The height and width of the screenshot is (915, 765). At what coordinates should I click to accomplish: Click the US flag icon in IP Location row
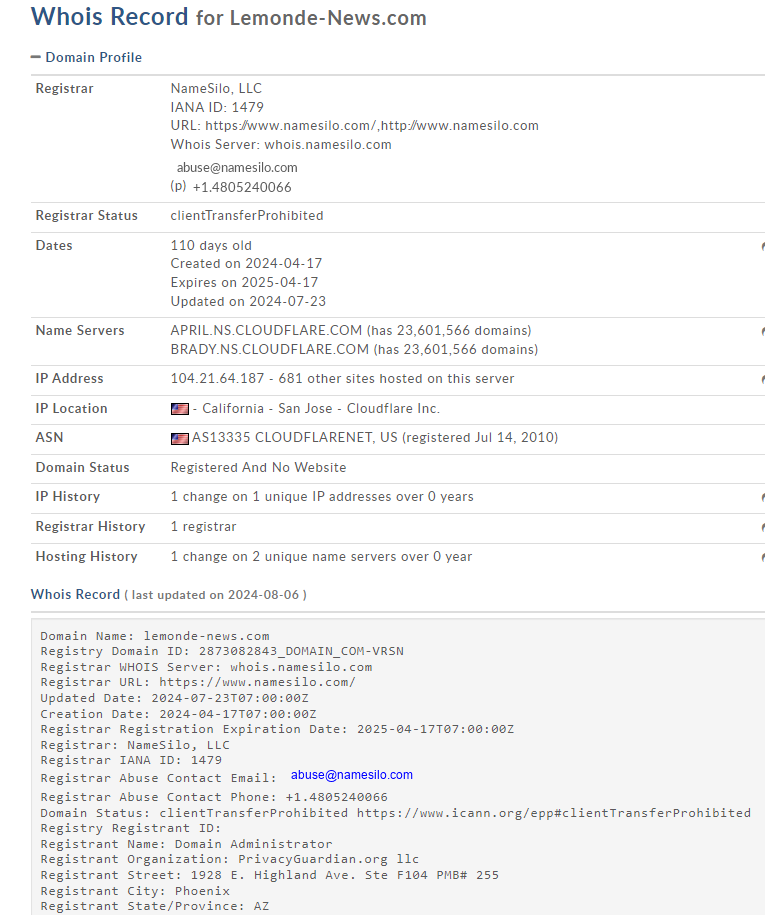[180, 409]
